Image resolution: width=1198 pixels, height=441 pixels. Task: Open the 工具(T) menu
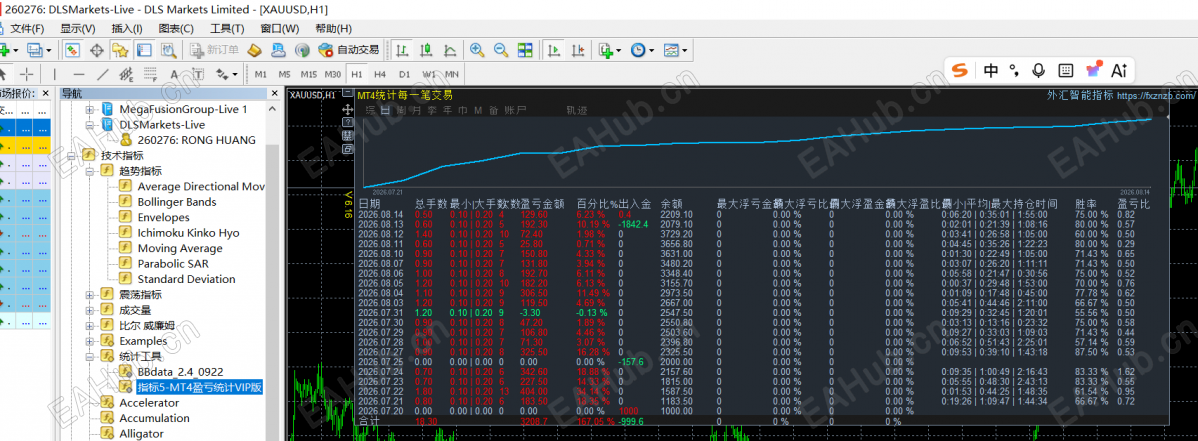227,28
